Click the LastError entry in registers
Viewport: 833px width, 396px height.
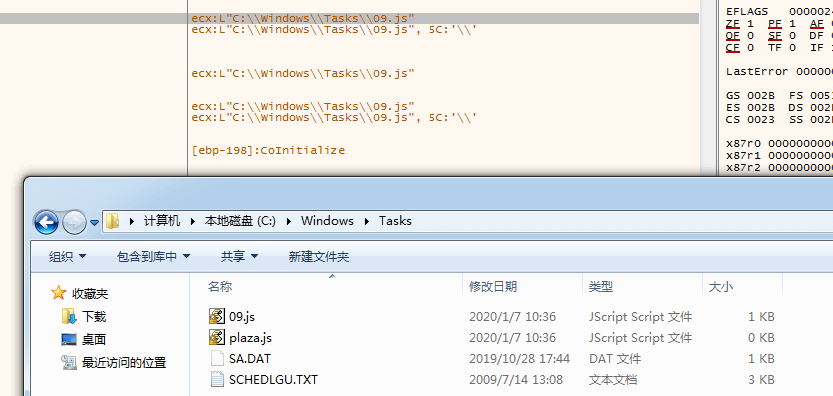(779, 72)
